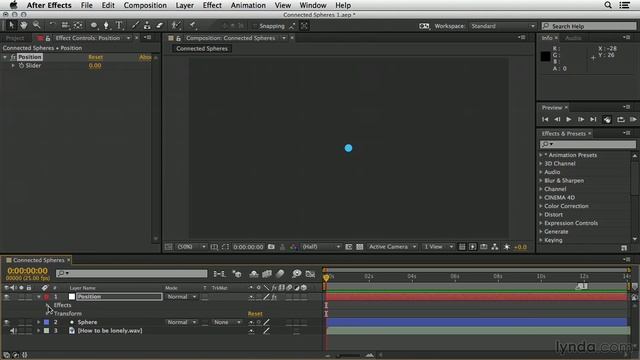
Task: Click the Search Help field
Action: click(x=589, y=26)
